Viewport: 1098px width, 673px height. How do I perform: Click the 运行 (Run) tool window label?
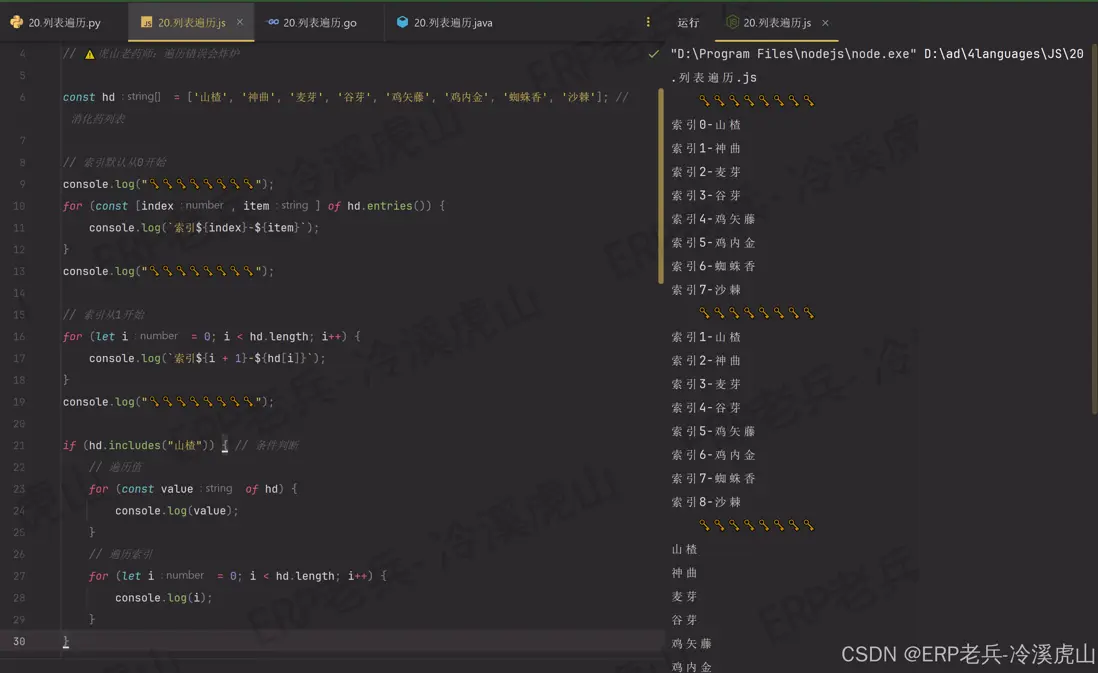click(689, 21)
